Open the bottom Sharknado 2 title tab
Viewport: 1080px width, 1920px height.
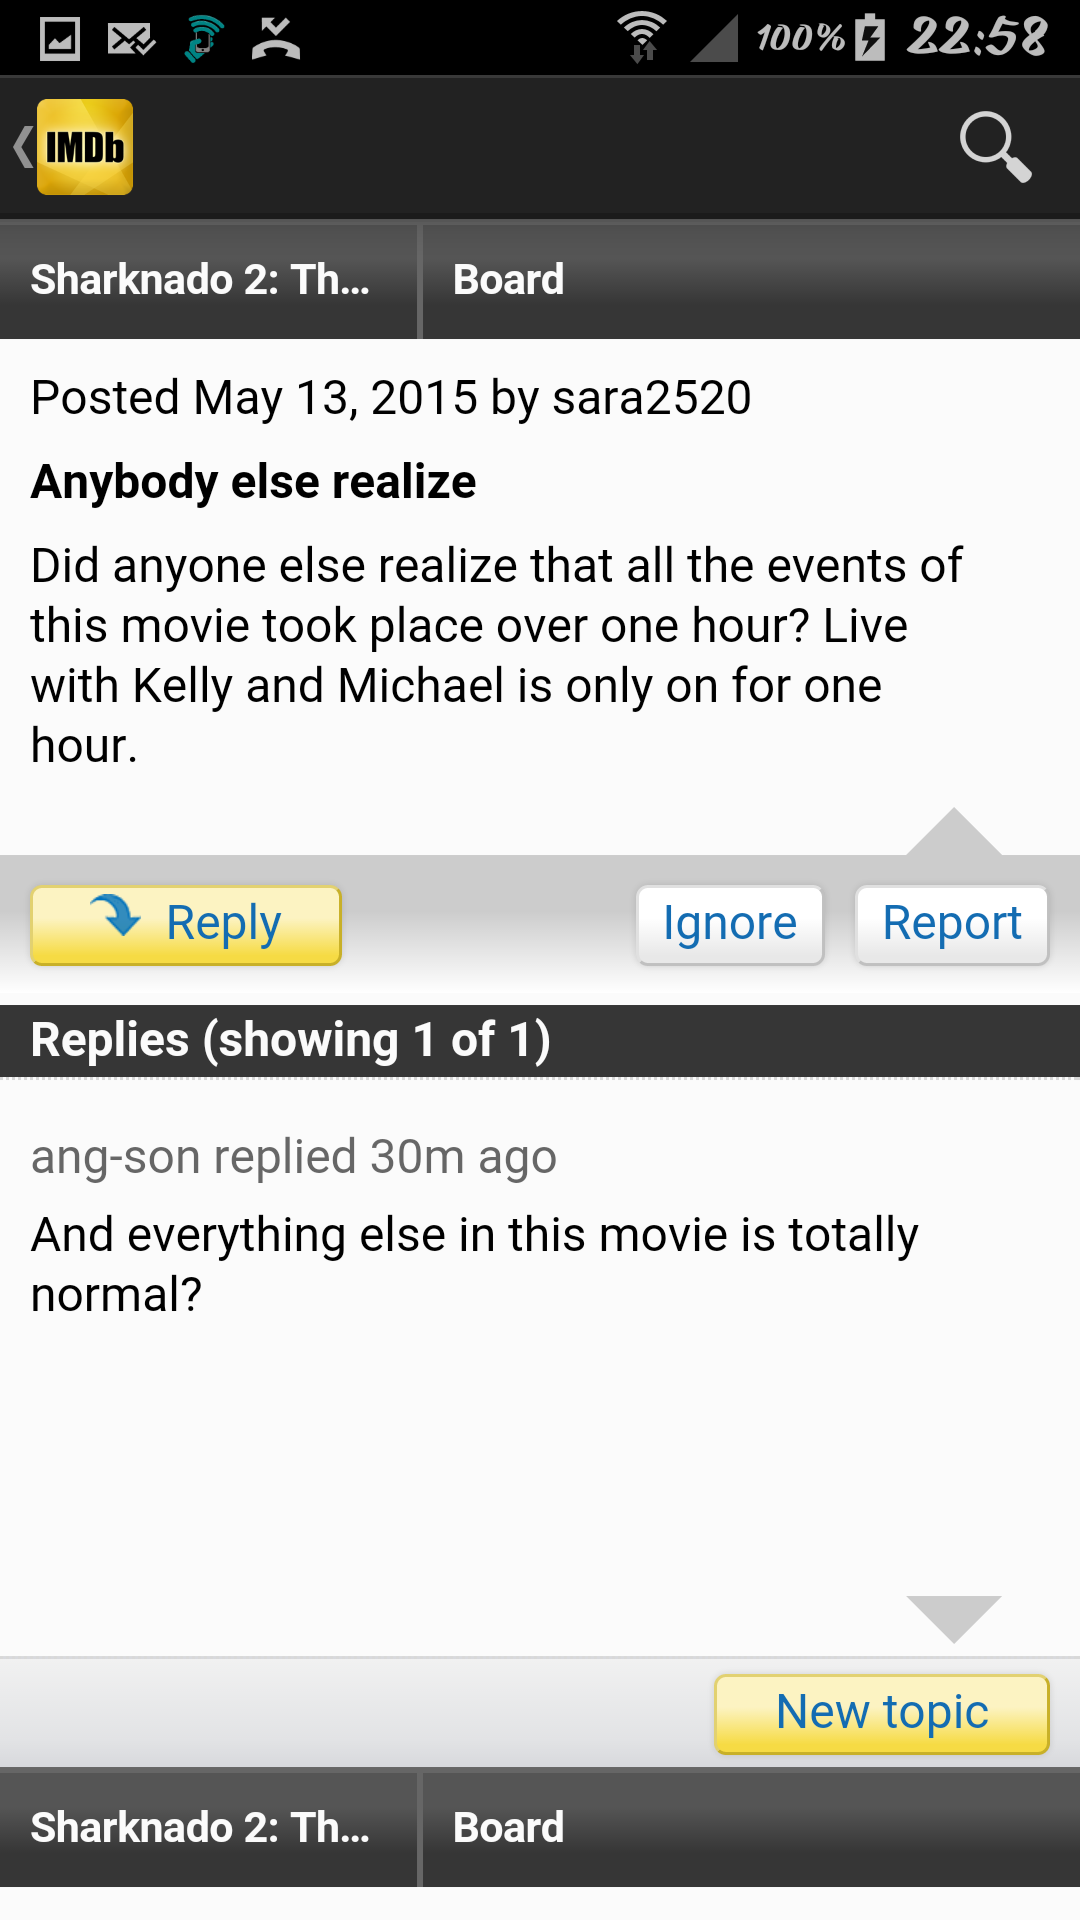pyautogui.click(x=208, y=1828)
